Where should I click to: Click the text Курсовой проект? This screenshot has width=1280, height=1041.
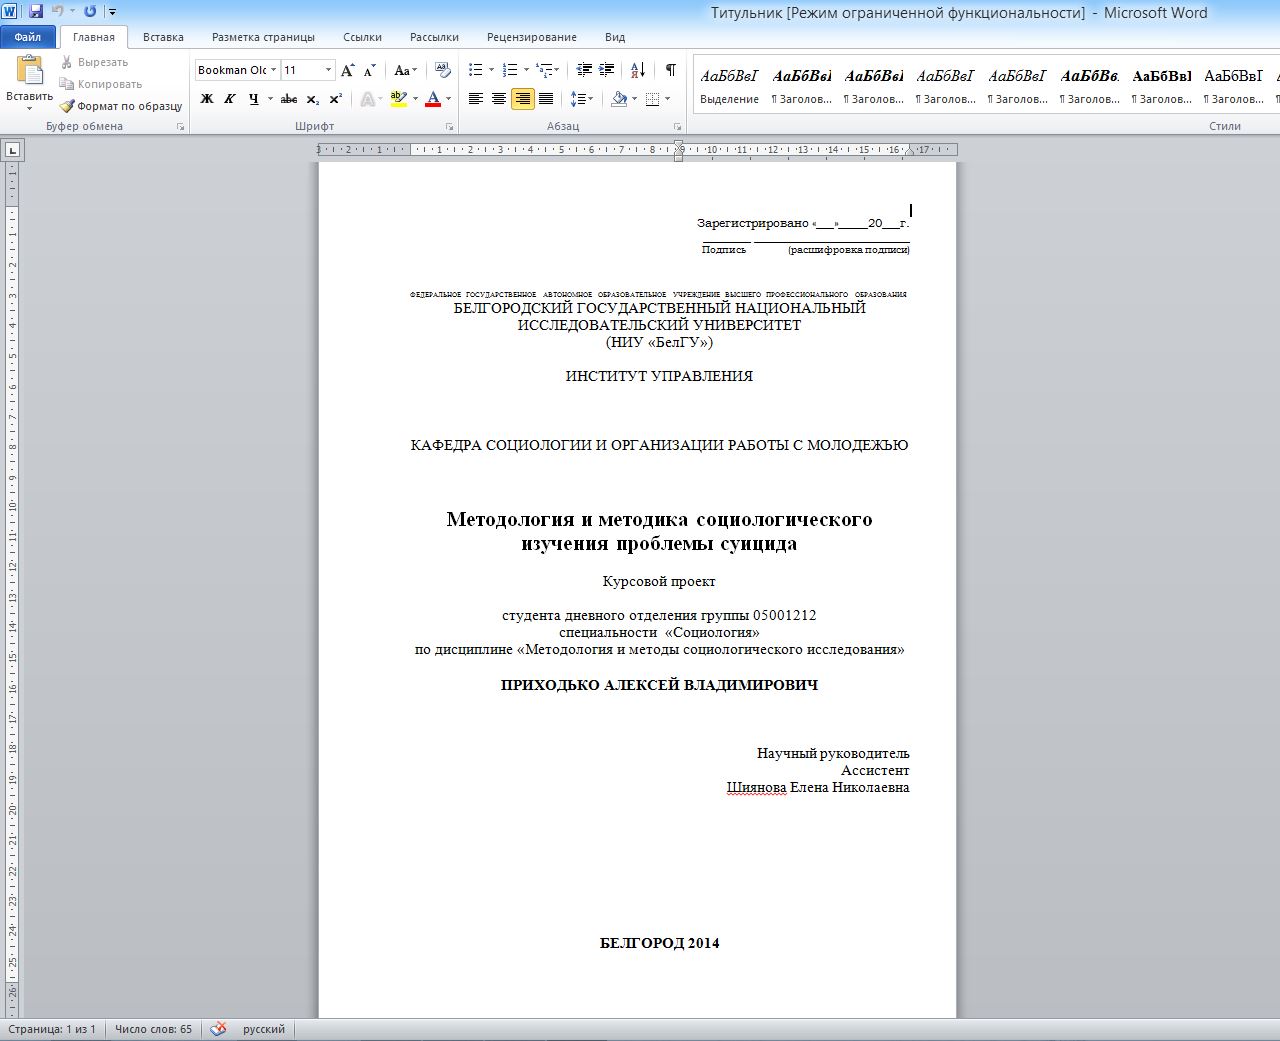[659, 581]
